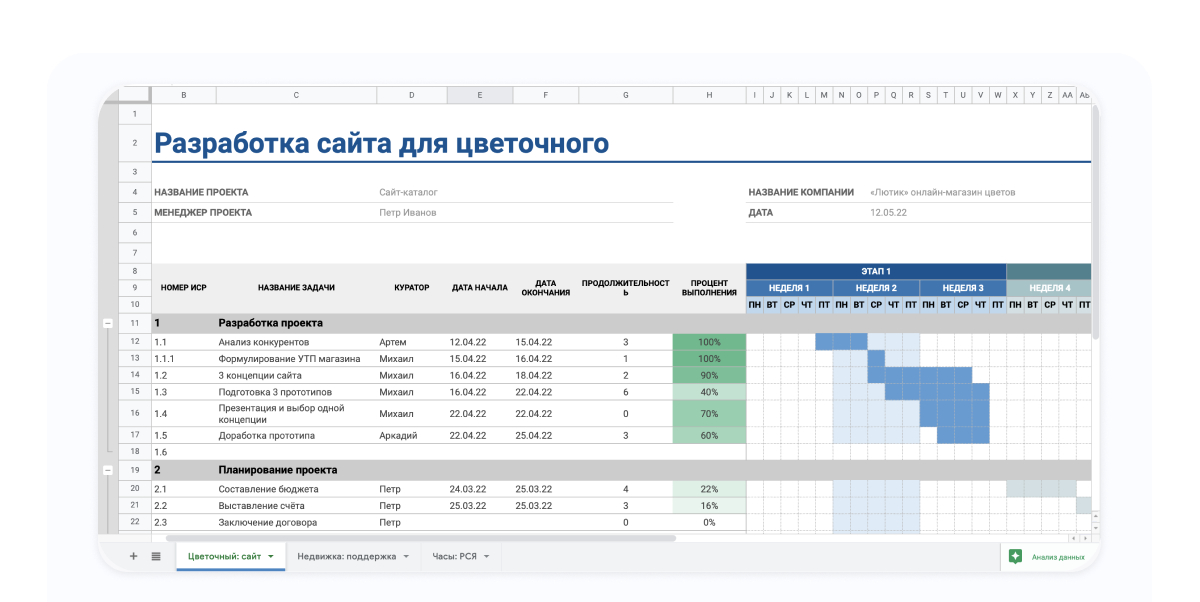
Task: Select the 0% completion cell
Action: tap(709, 523)
